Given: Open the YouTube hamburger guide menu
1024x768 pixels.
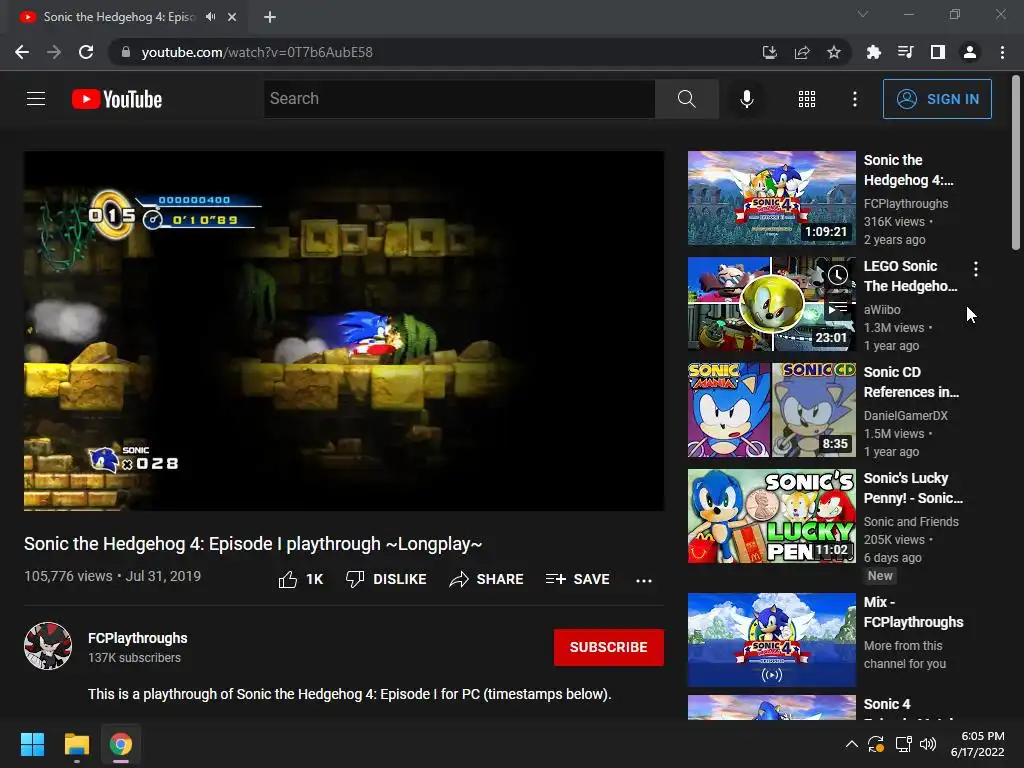Looking at the screenshot, I should coord(36,99).
